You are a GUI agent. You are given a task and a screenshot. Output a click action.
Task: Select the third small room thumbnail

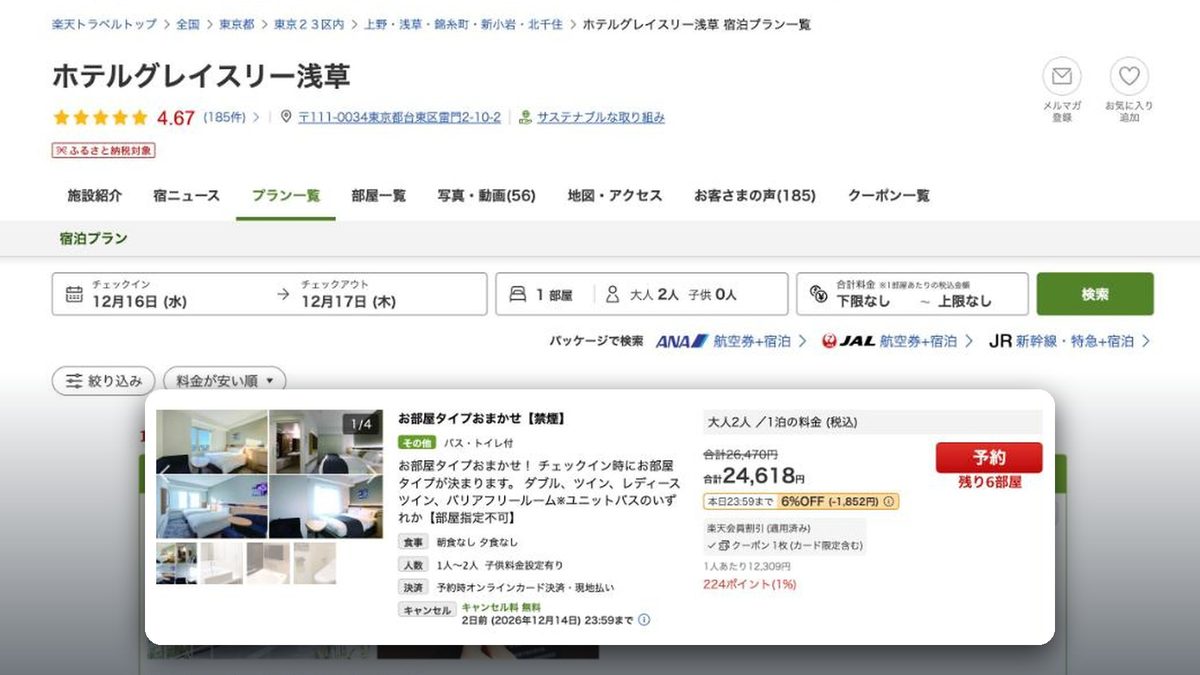[x=267, y=563]
